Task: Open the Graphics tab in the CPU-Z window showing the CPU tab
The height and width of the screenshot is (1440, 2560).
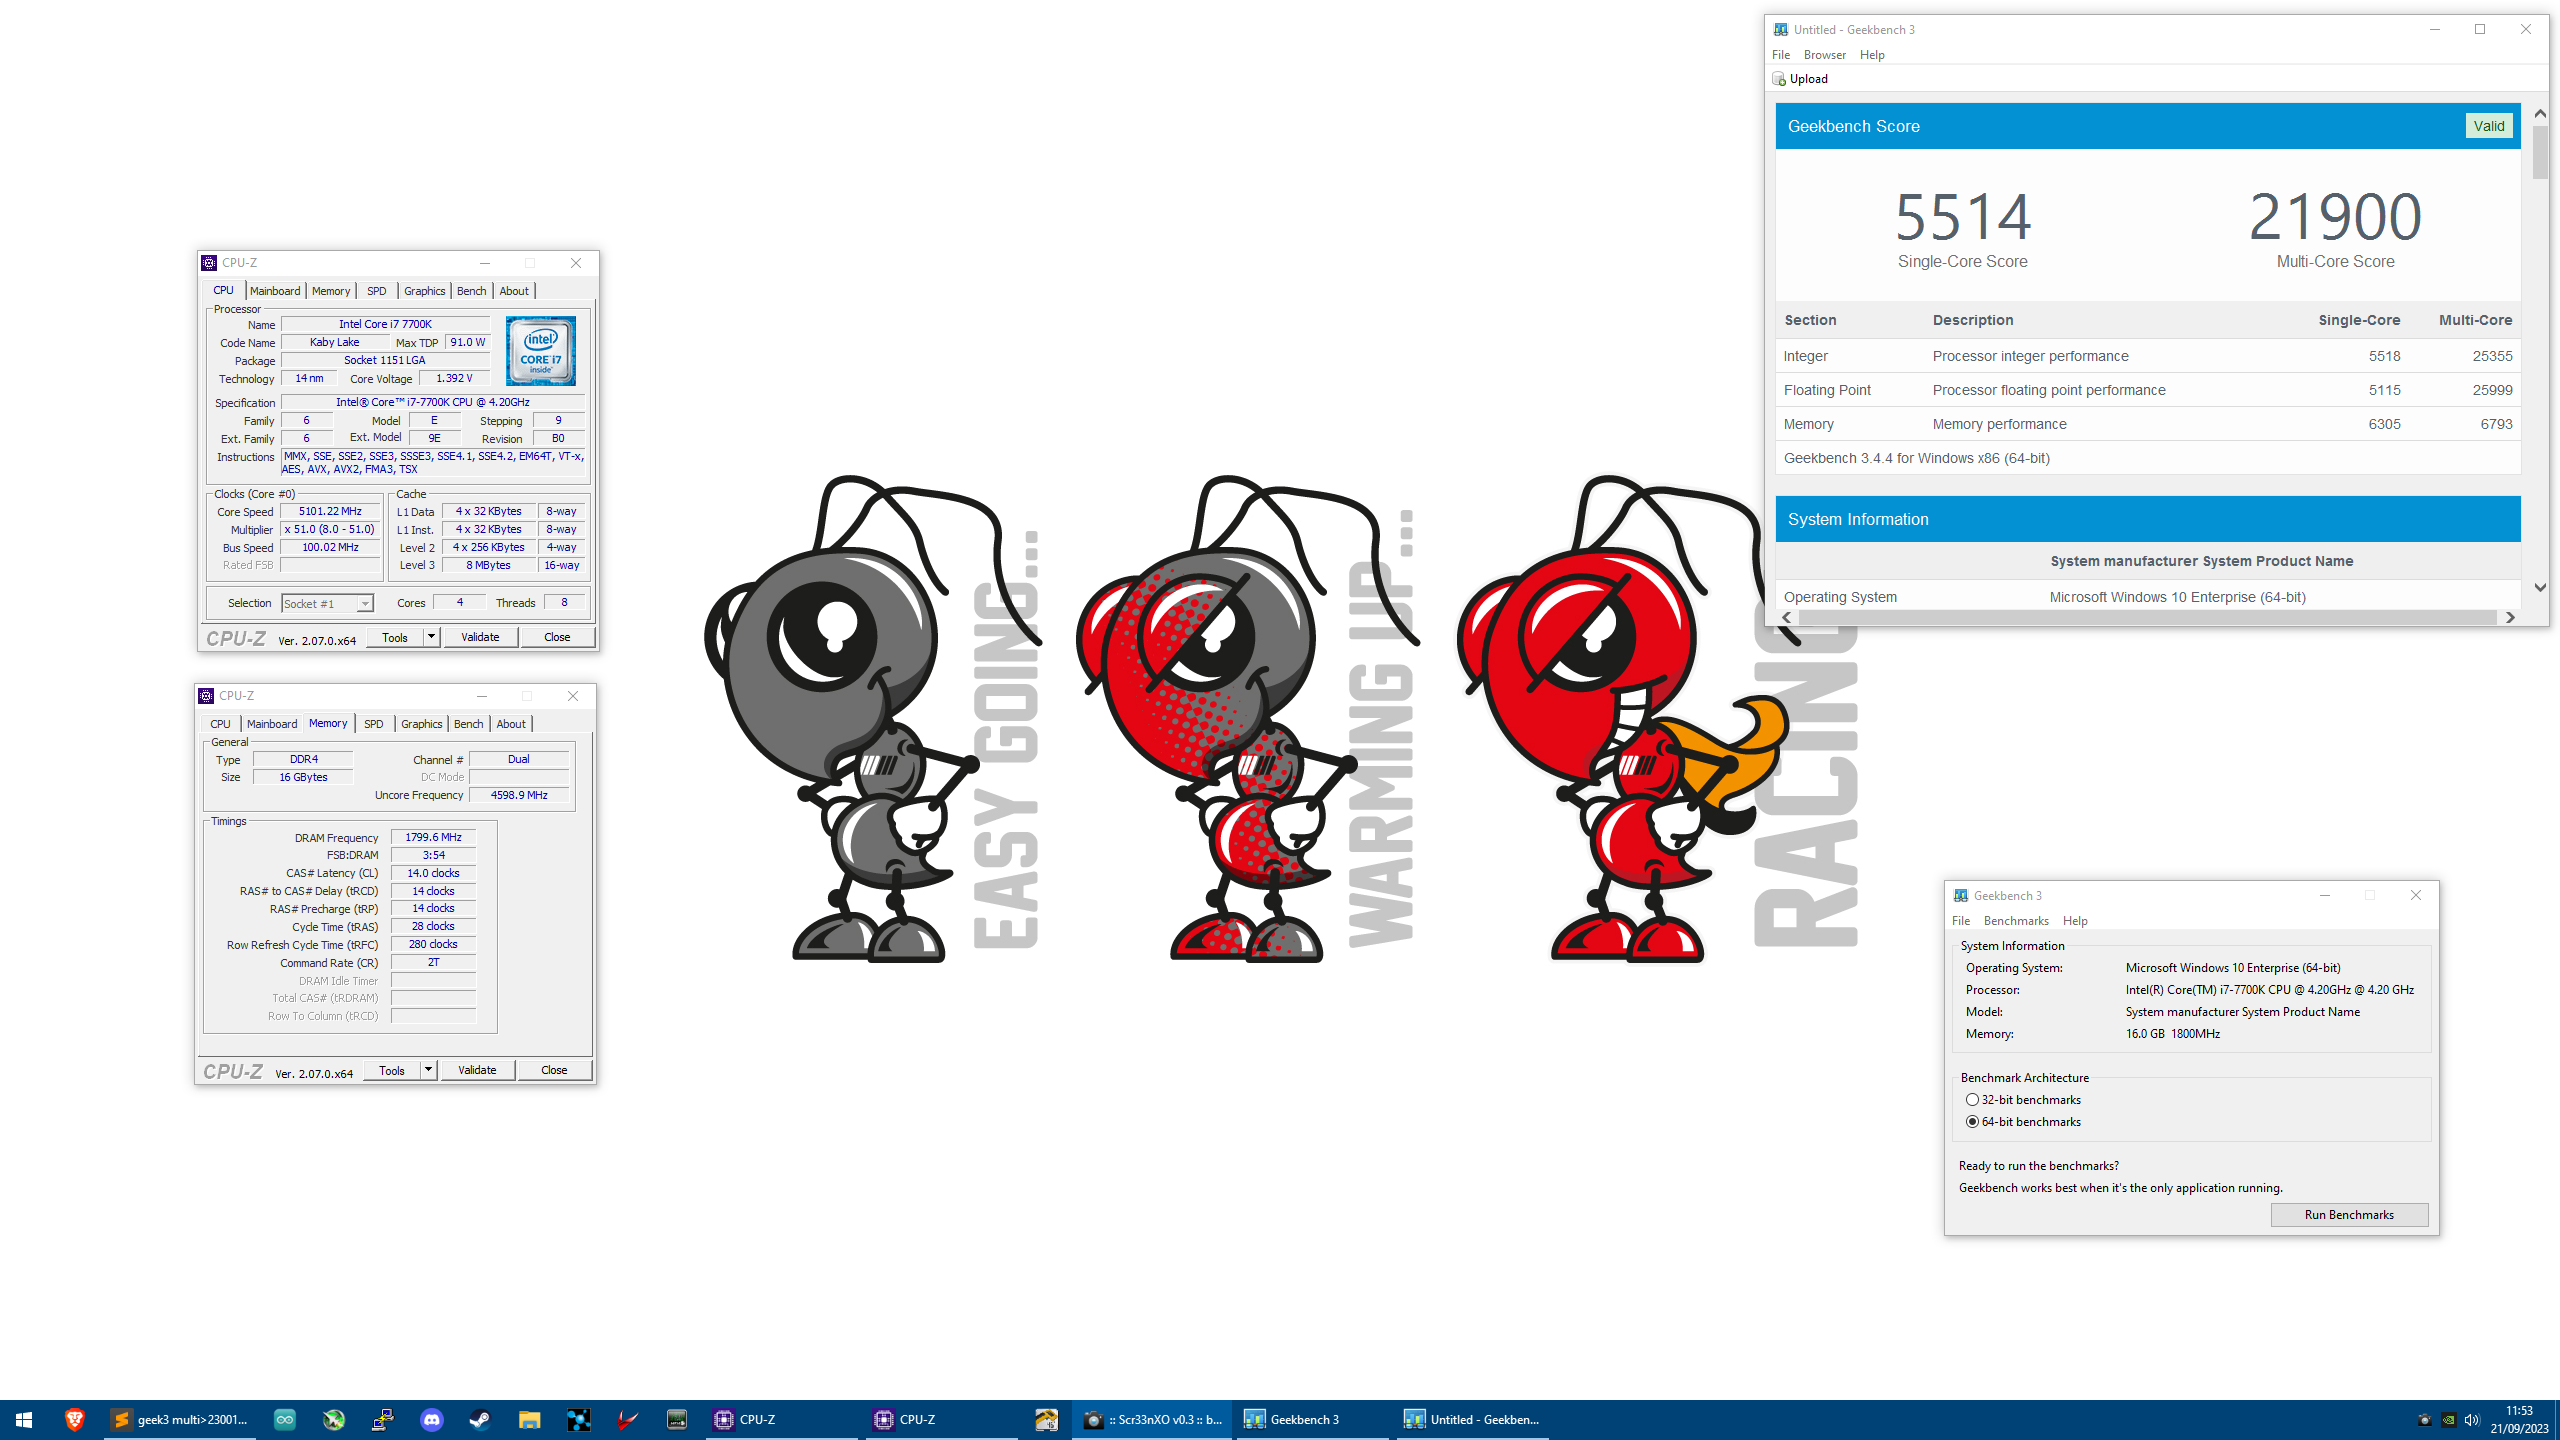Action: pos(424,291)
